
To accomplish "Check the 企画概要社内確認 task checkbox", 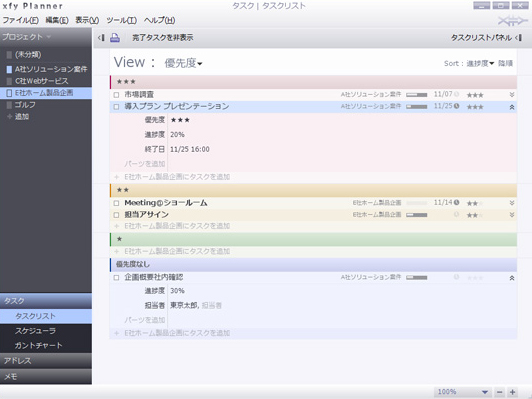I will pyautogui.click(x=116, y=278).
